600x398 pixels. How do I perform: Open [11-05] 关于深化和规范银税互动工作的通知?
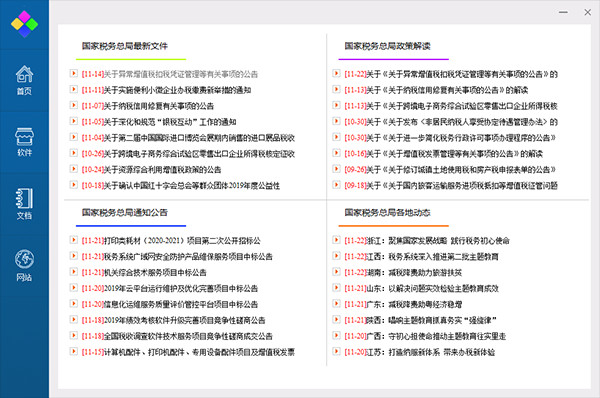pos(159,122)
